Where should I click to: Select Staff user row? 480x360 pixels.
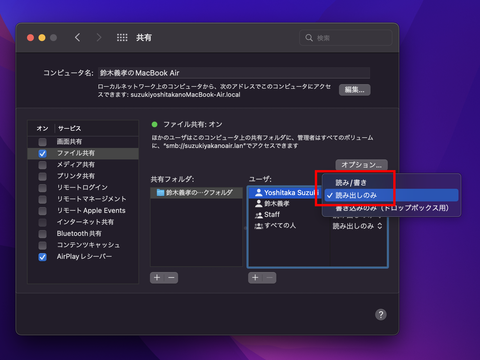click(x=289, y=215)
